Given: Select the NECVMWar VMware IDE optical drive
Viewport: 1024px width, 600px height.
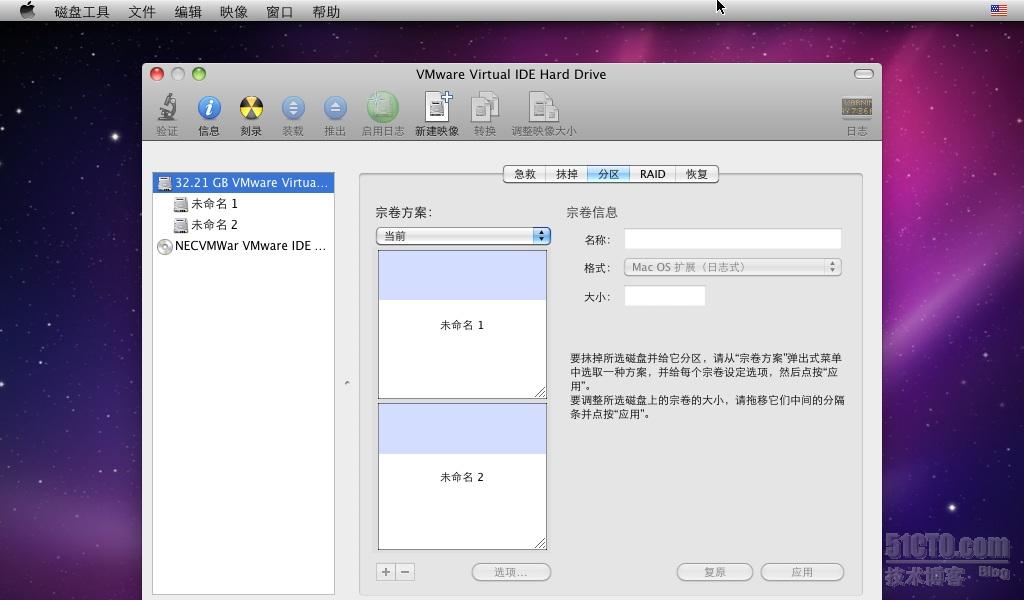Looking at the screenshot, I should pos(244,246).
